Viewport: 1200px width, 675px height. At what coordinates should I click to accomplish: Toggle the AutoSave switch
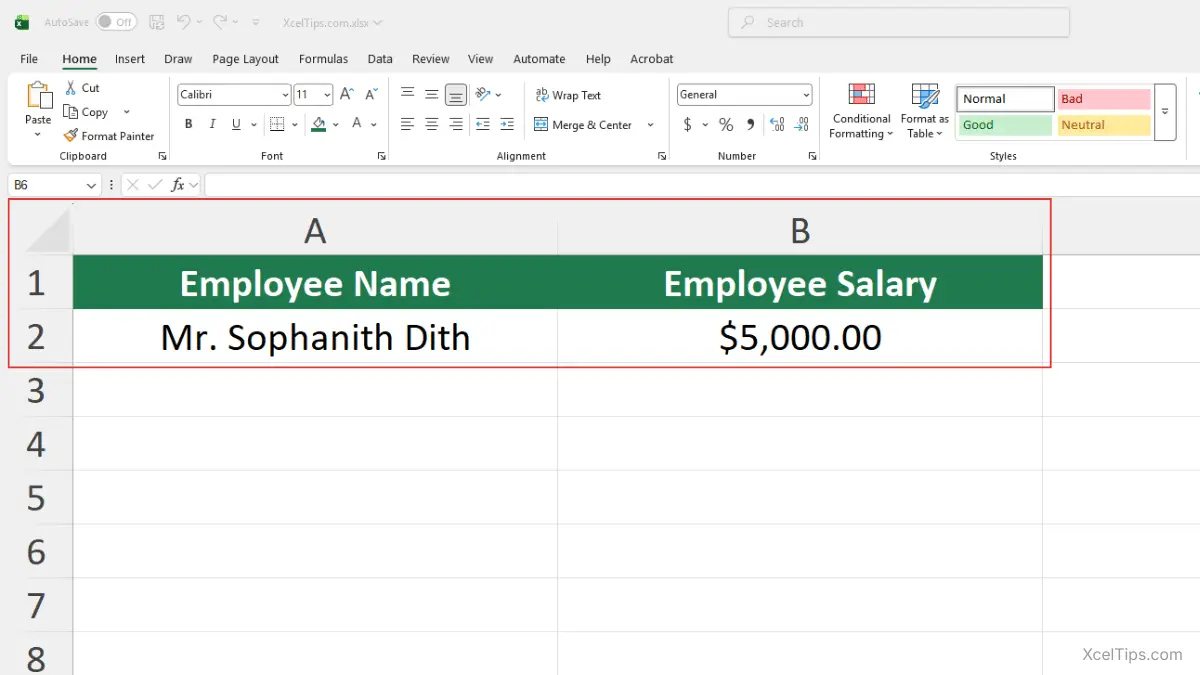(x=117, y=22)
